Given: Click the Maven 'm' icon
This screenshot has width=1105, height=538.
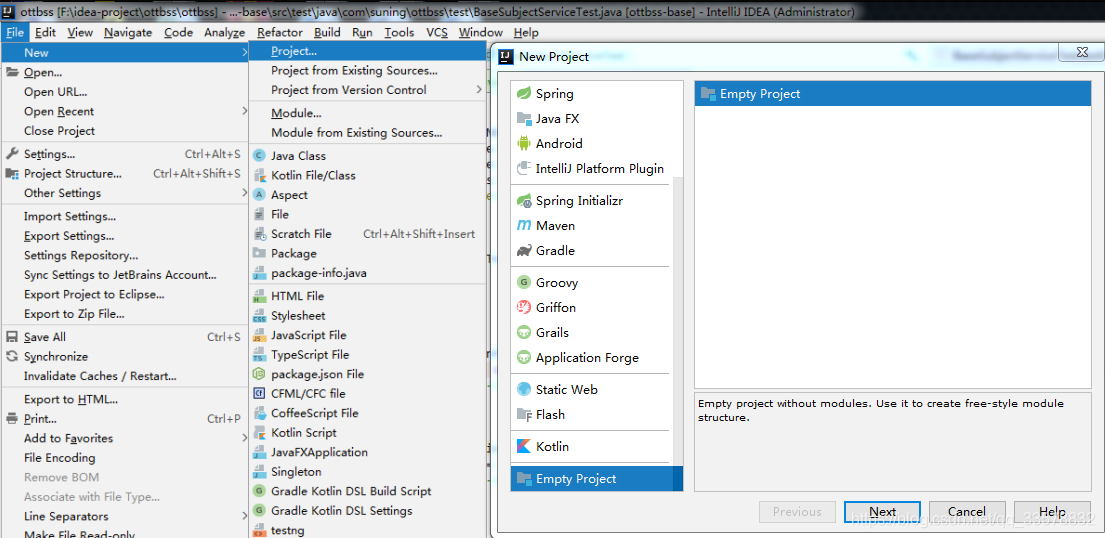Looking at the screenshot, I should pos(524,226).
